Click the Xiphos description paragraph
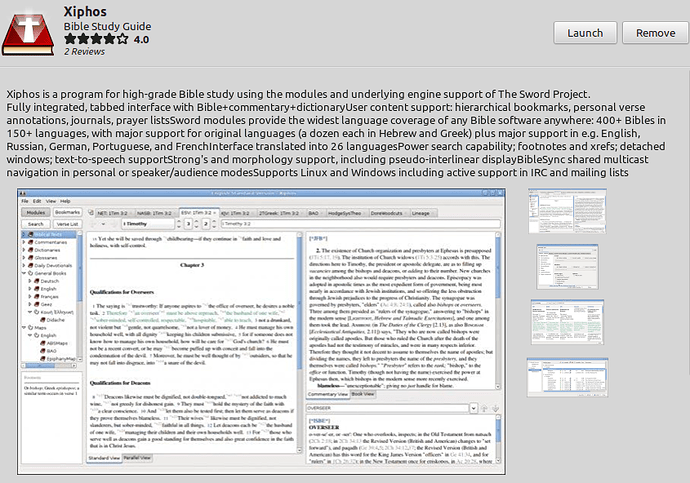Viewport: 690px width, 483px height. (x=336, y=133)
